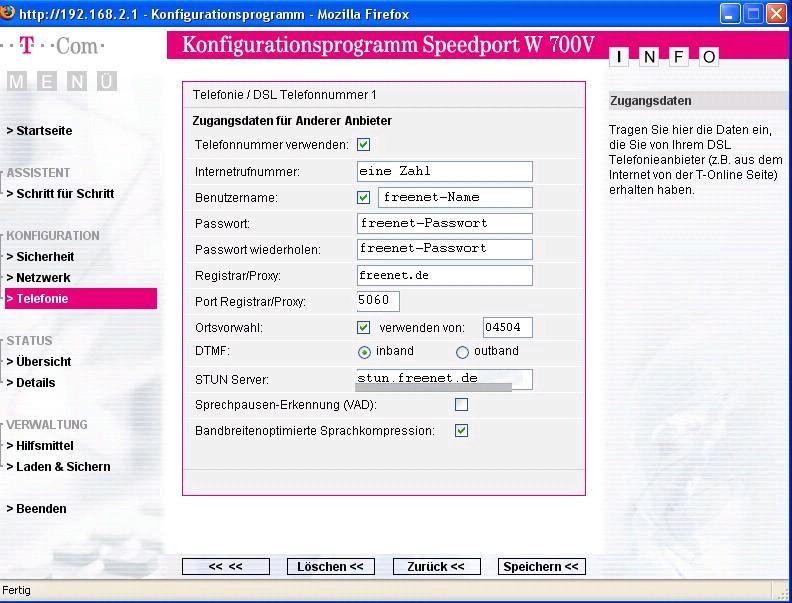Click the Ortsvorwahl number field
792x603 pixels.
coord(508,328)
